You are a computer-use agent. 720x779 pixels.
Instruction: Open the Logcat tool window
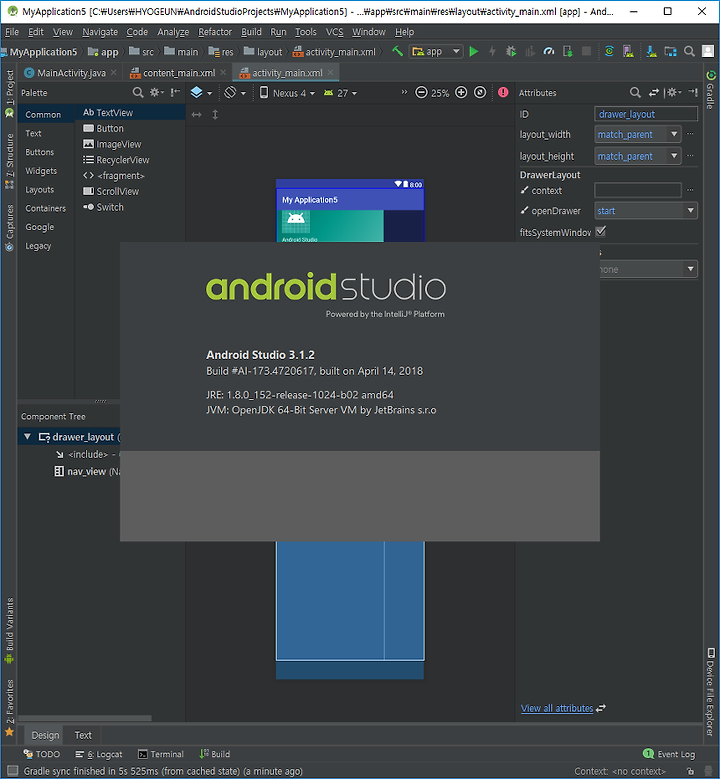tap(98, 754)
